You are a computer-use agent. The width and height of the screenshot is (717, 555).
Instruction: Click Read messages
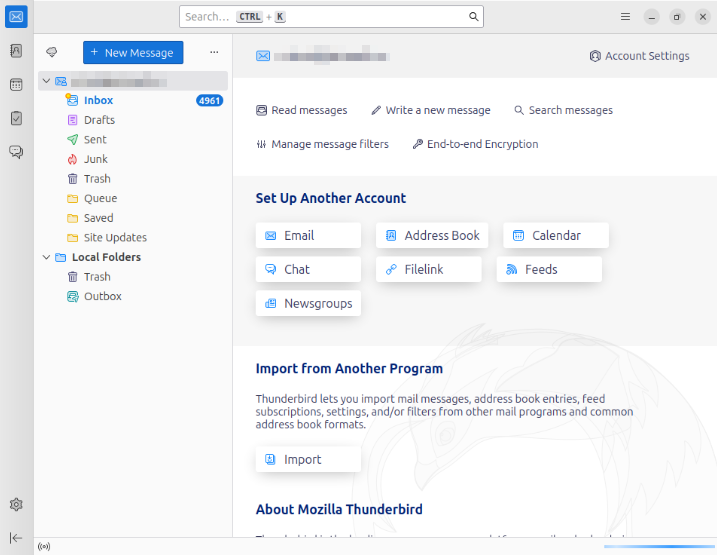[x=302, y=111]
